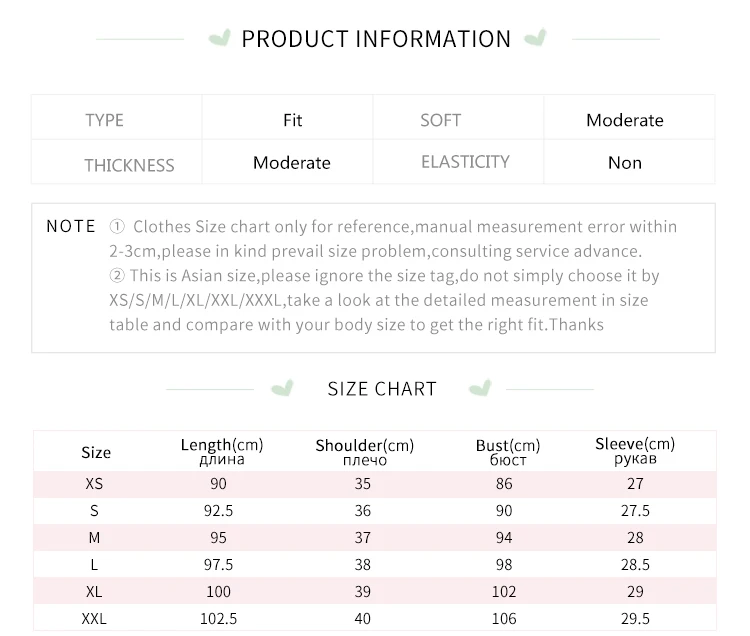Click the Fit value cell

[x=292, y=120]
